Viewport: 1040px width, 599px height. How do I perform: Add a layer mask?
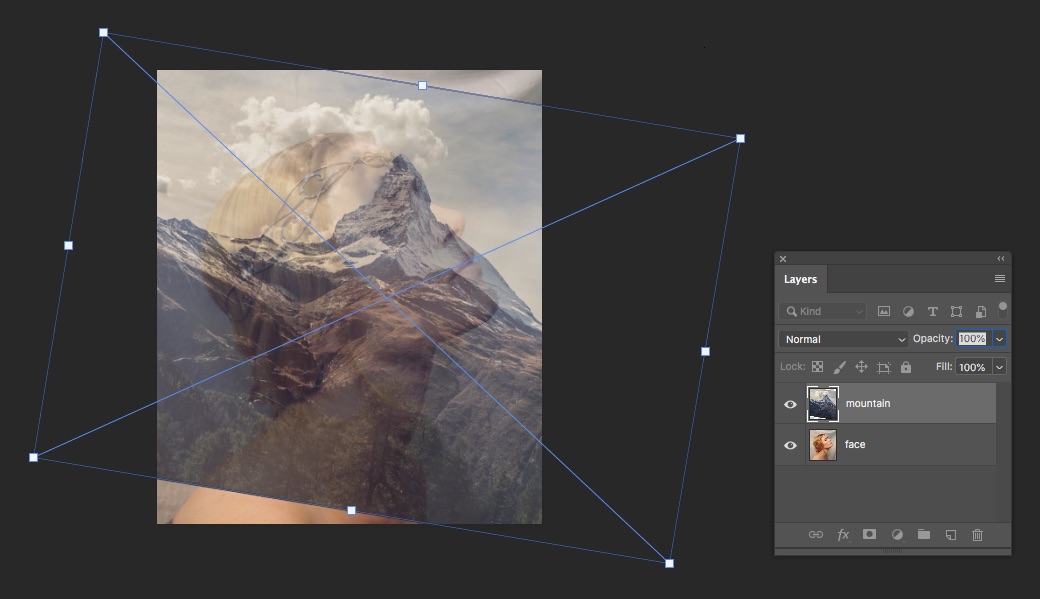point(870,535)
